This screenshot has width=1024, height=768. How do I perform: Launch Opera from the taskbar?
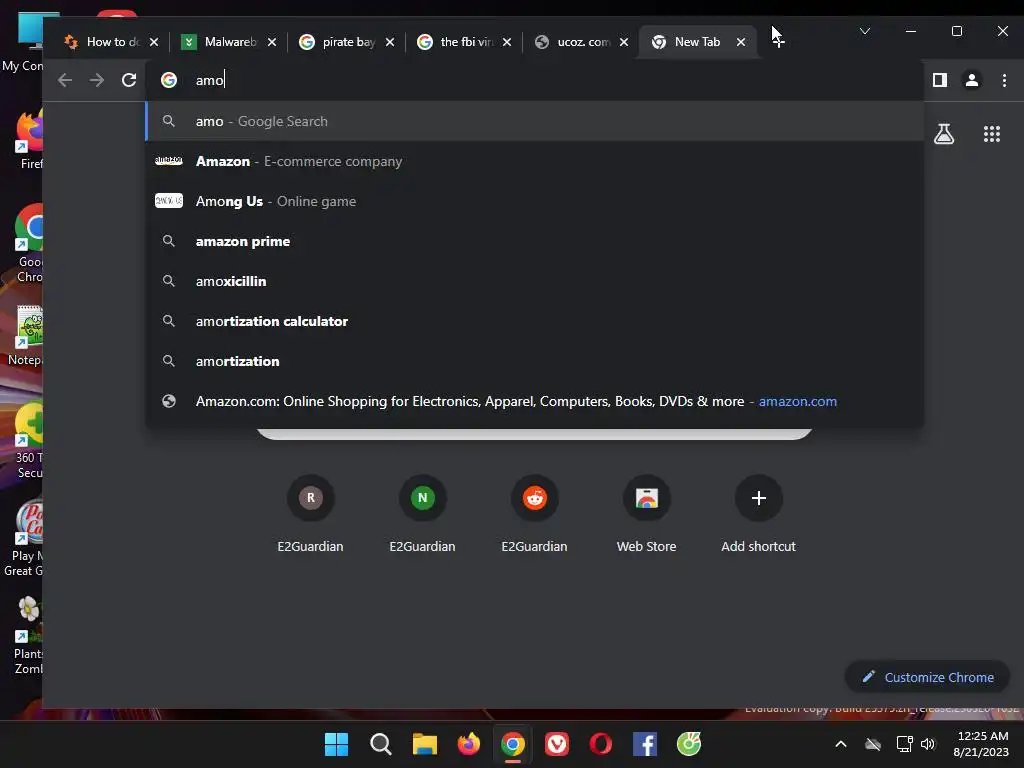[601, 744]
